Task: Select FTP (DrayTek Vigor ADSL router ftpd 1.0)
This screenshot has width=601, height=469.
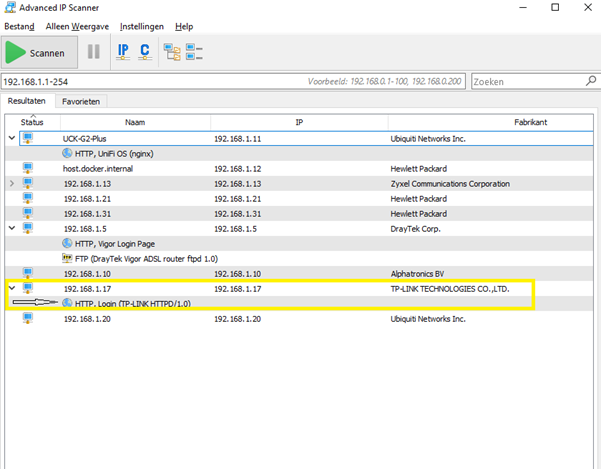Action: pos(146,259)
